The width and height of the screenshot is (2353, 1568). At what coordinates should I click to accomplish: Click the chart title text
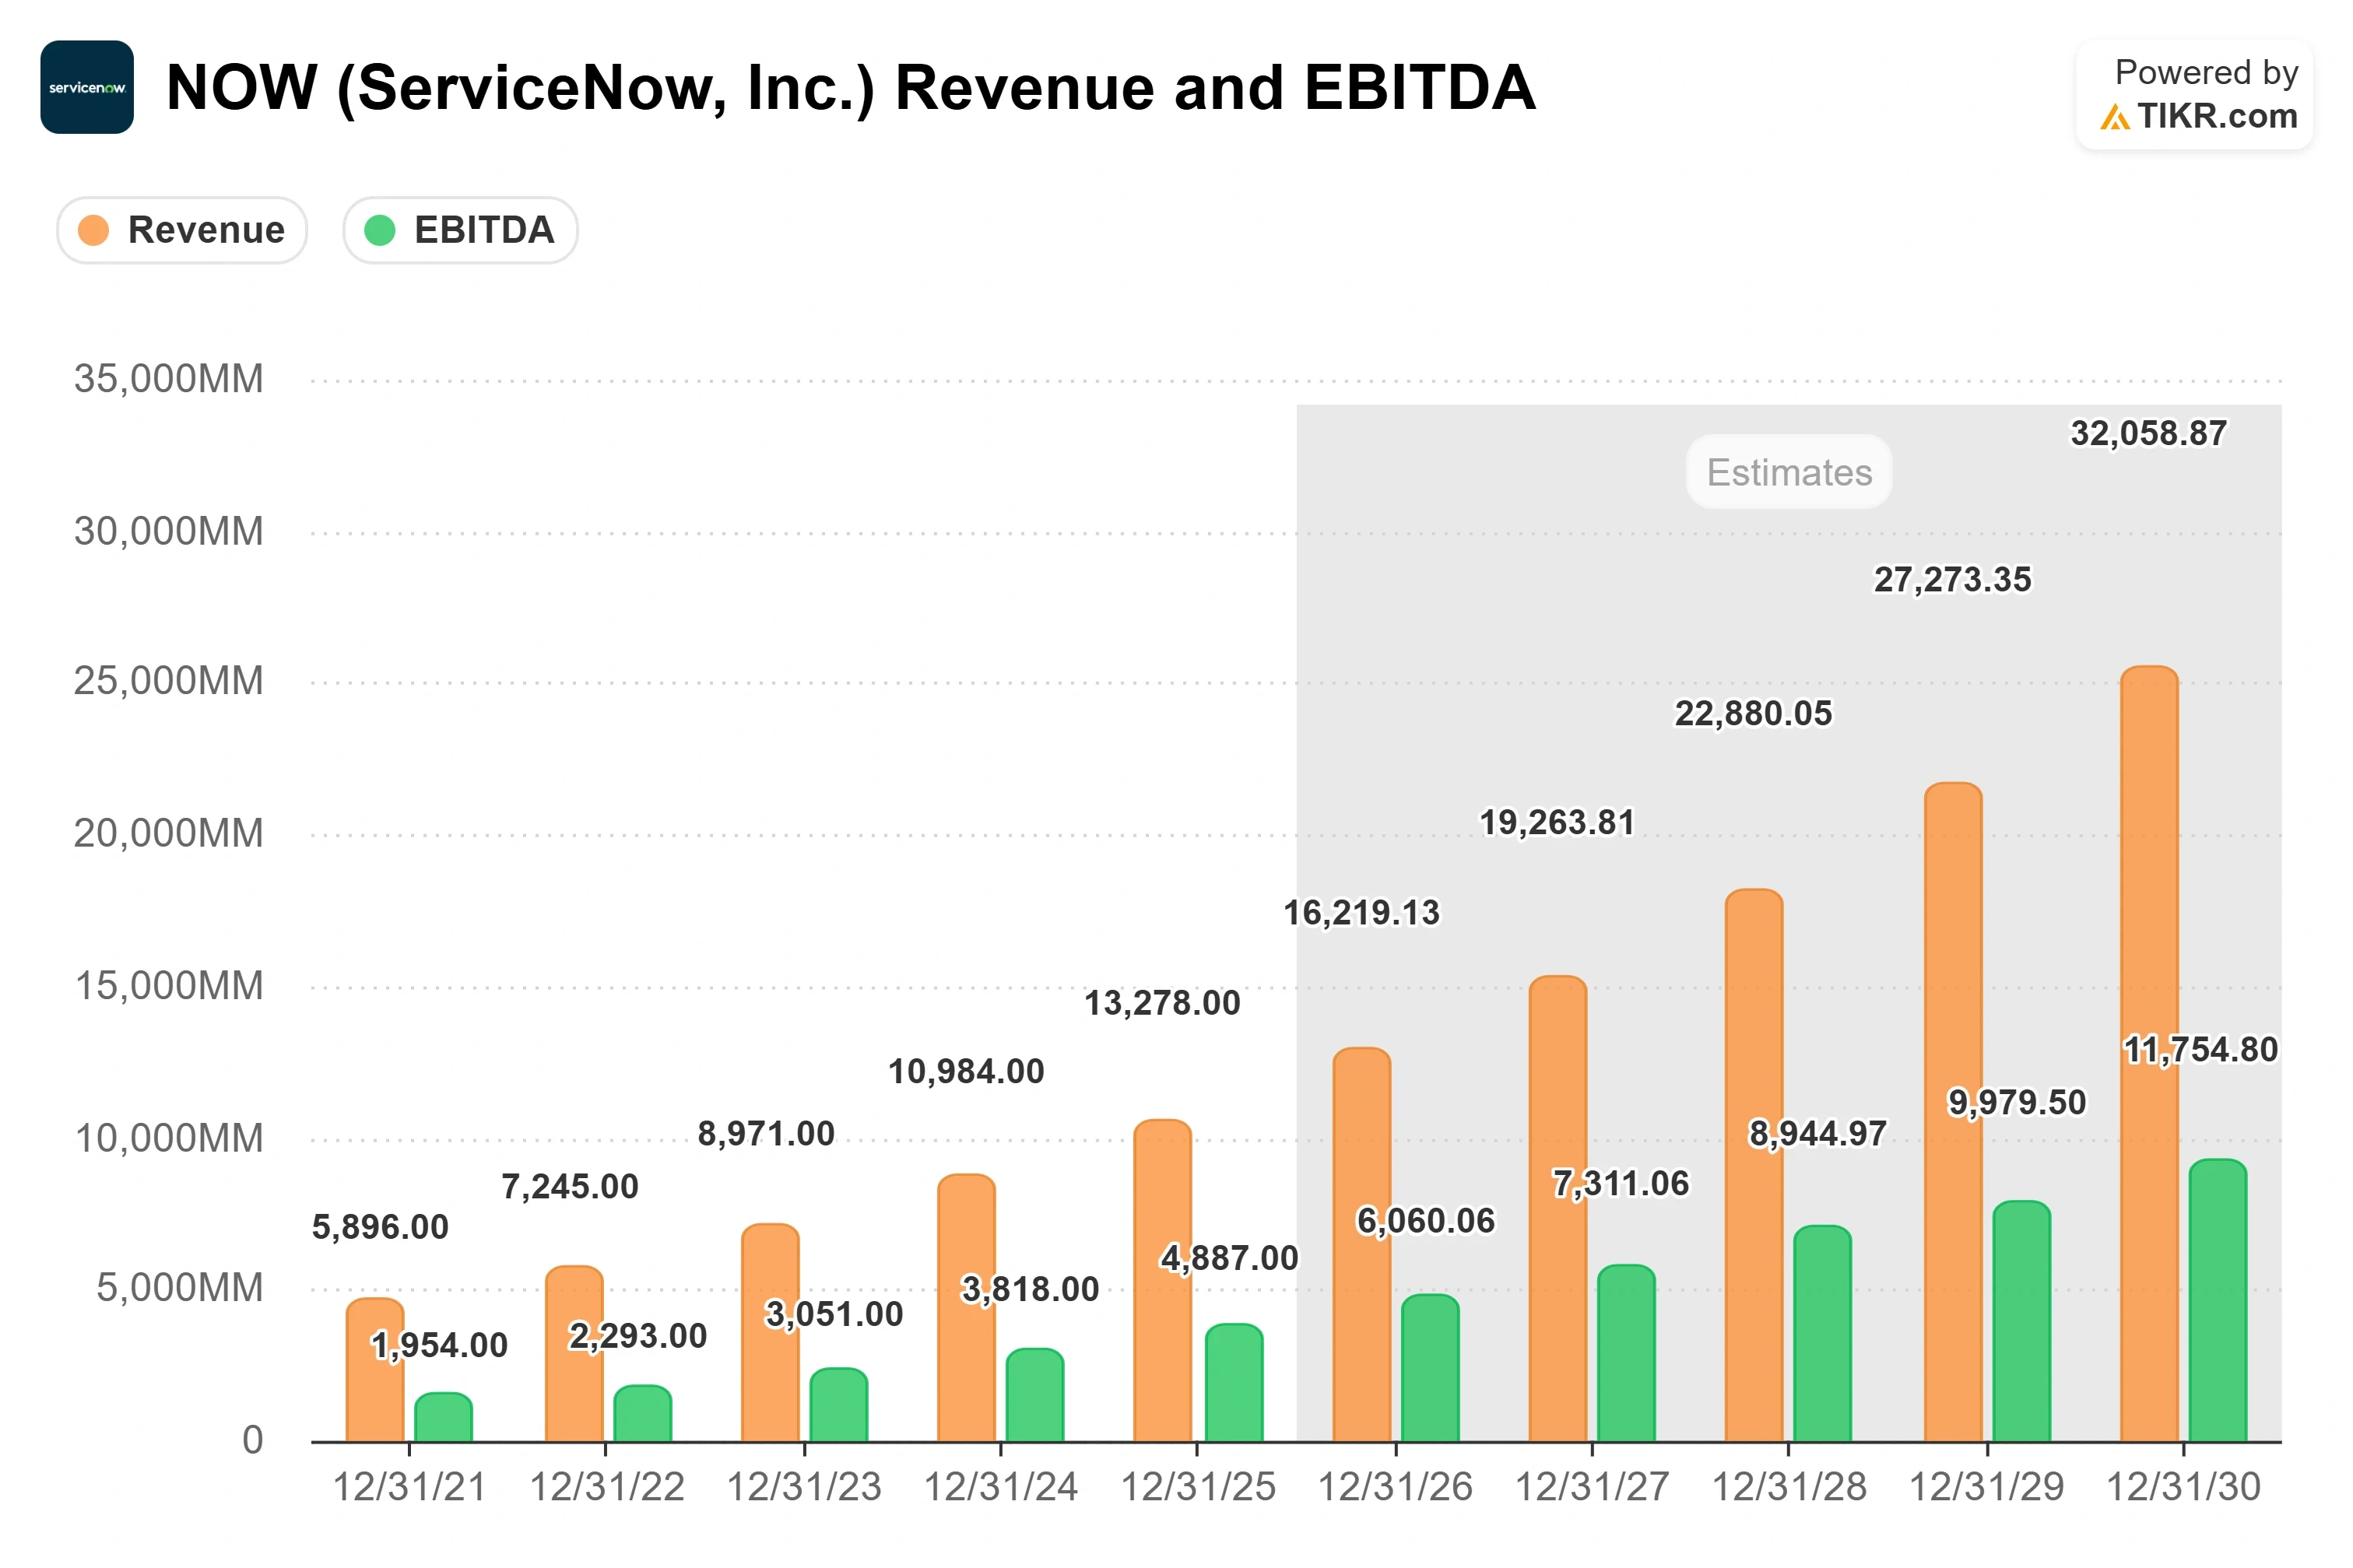click(x=850, y=88)
